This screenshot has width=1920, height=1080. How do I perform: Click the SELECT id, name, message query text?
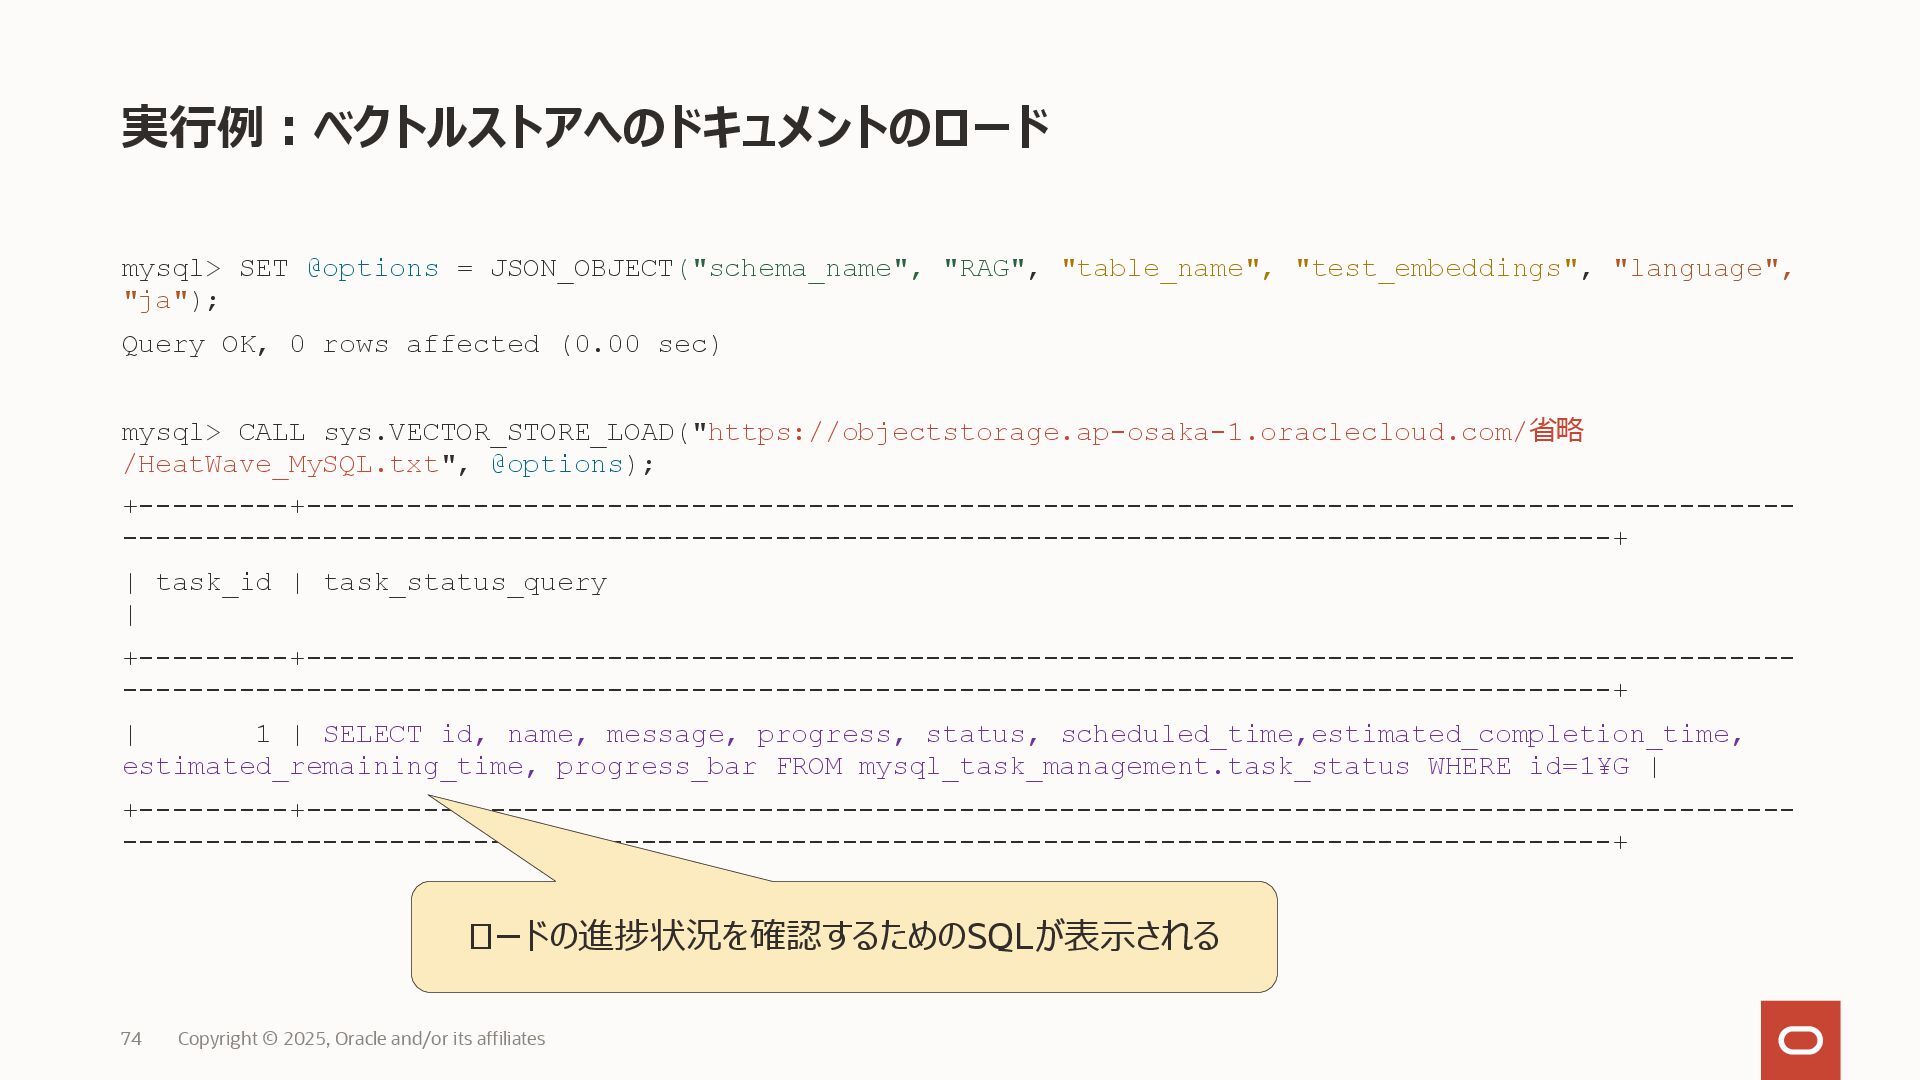[x=1033, y=735]
